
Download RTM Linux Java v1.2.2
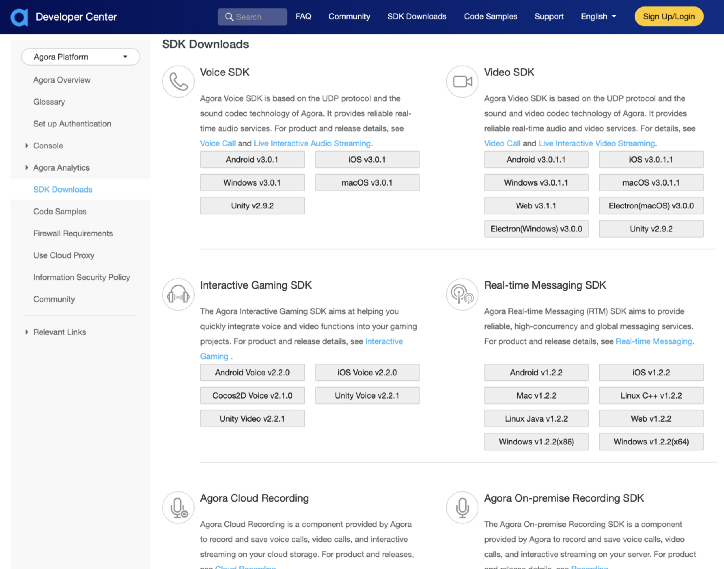pos(536,419)
